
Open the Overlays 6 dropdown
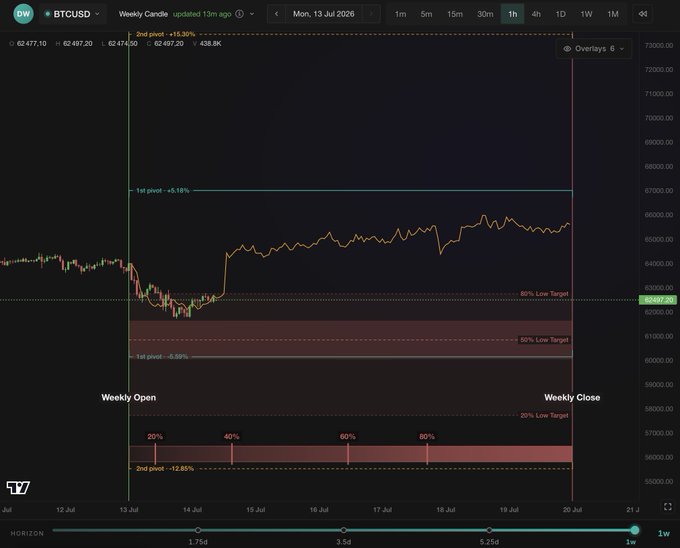click(x=594, y=49)
